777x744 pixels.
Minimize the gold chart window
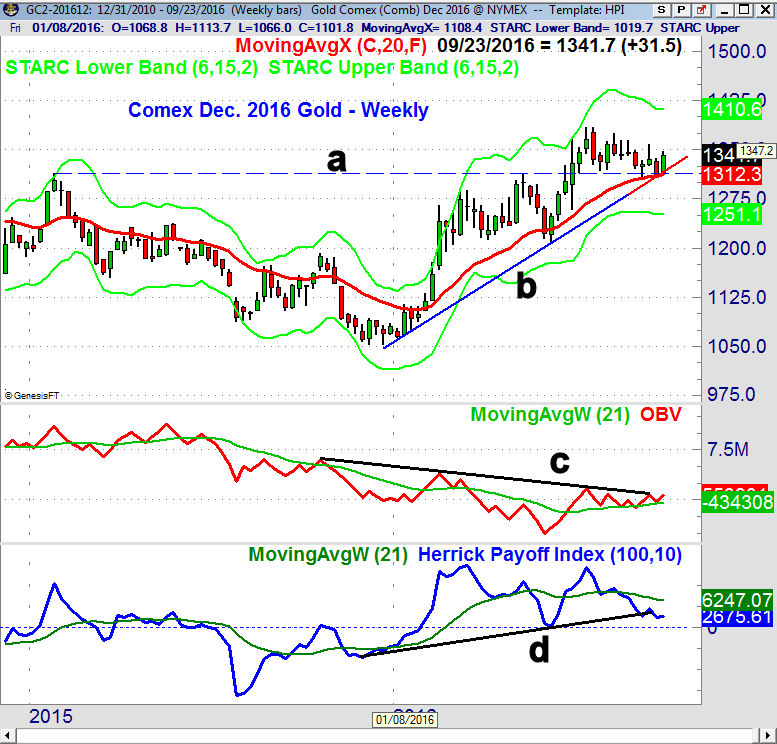pyautogui.click(x=725, y=10)
